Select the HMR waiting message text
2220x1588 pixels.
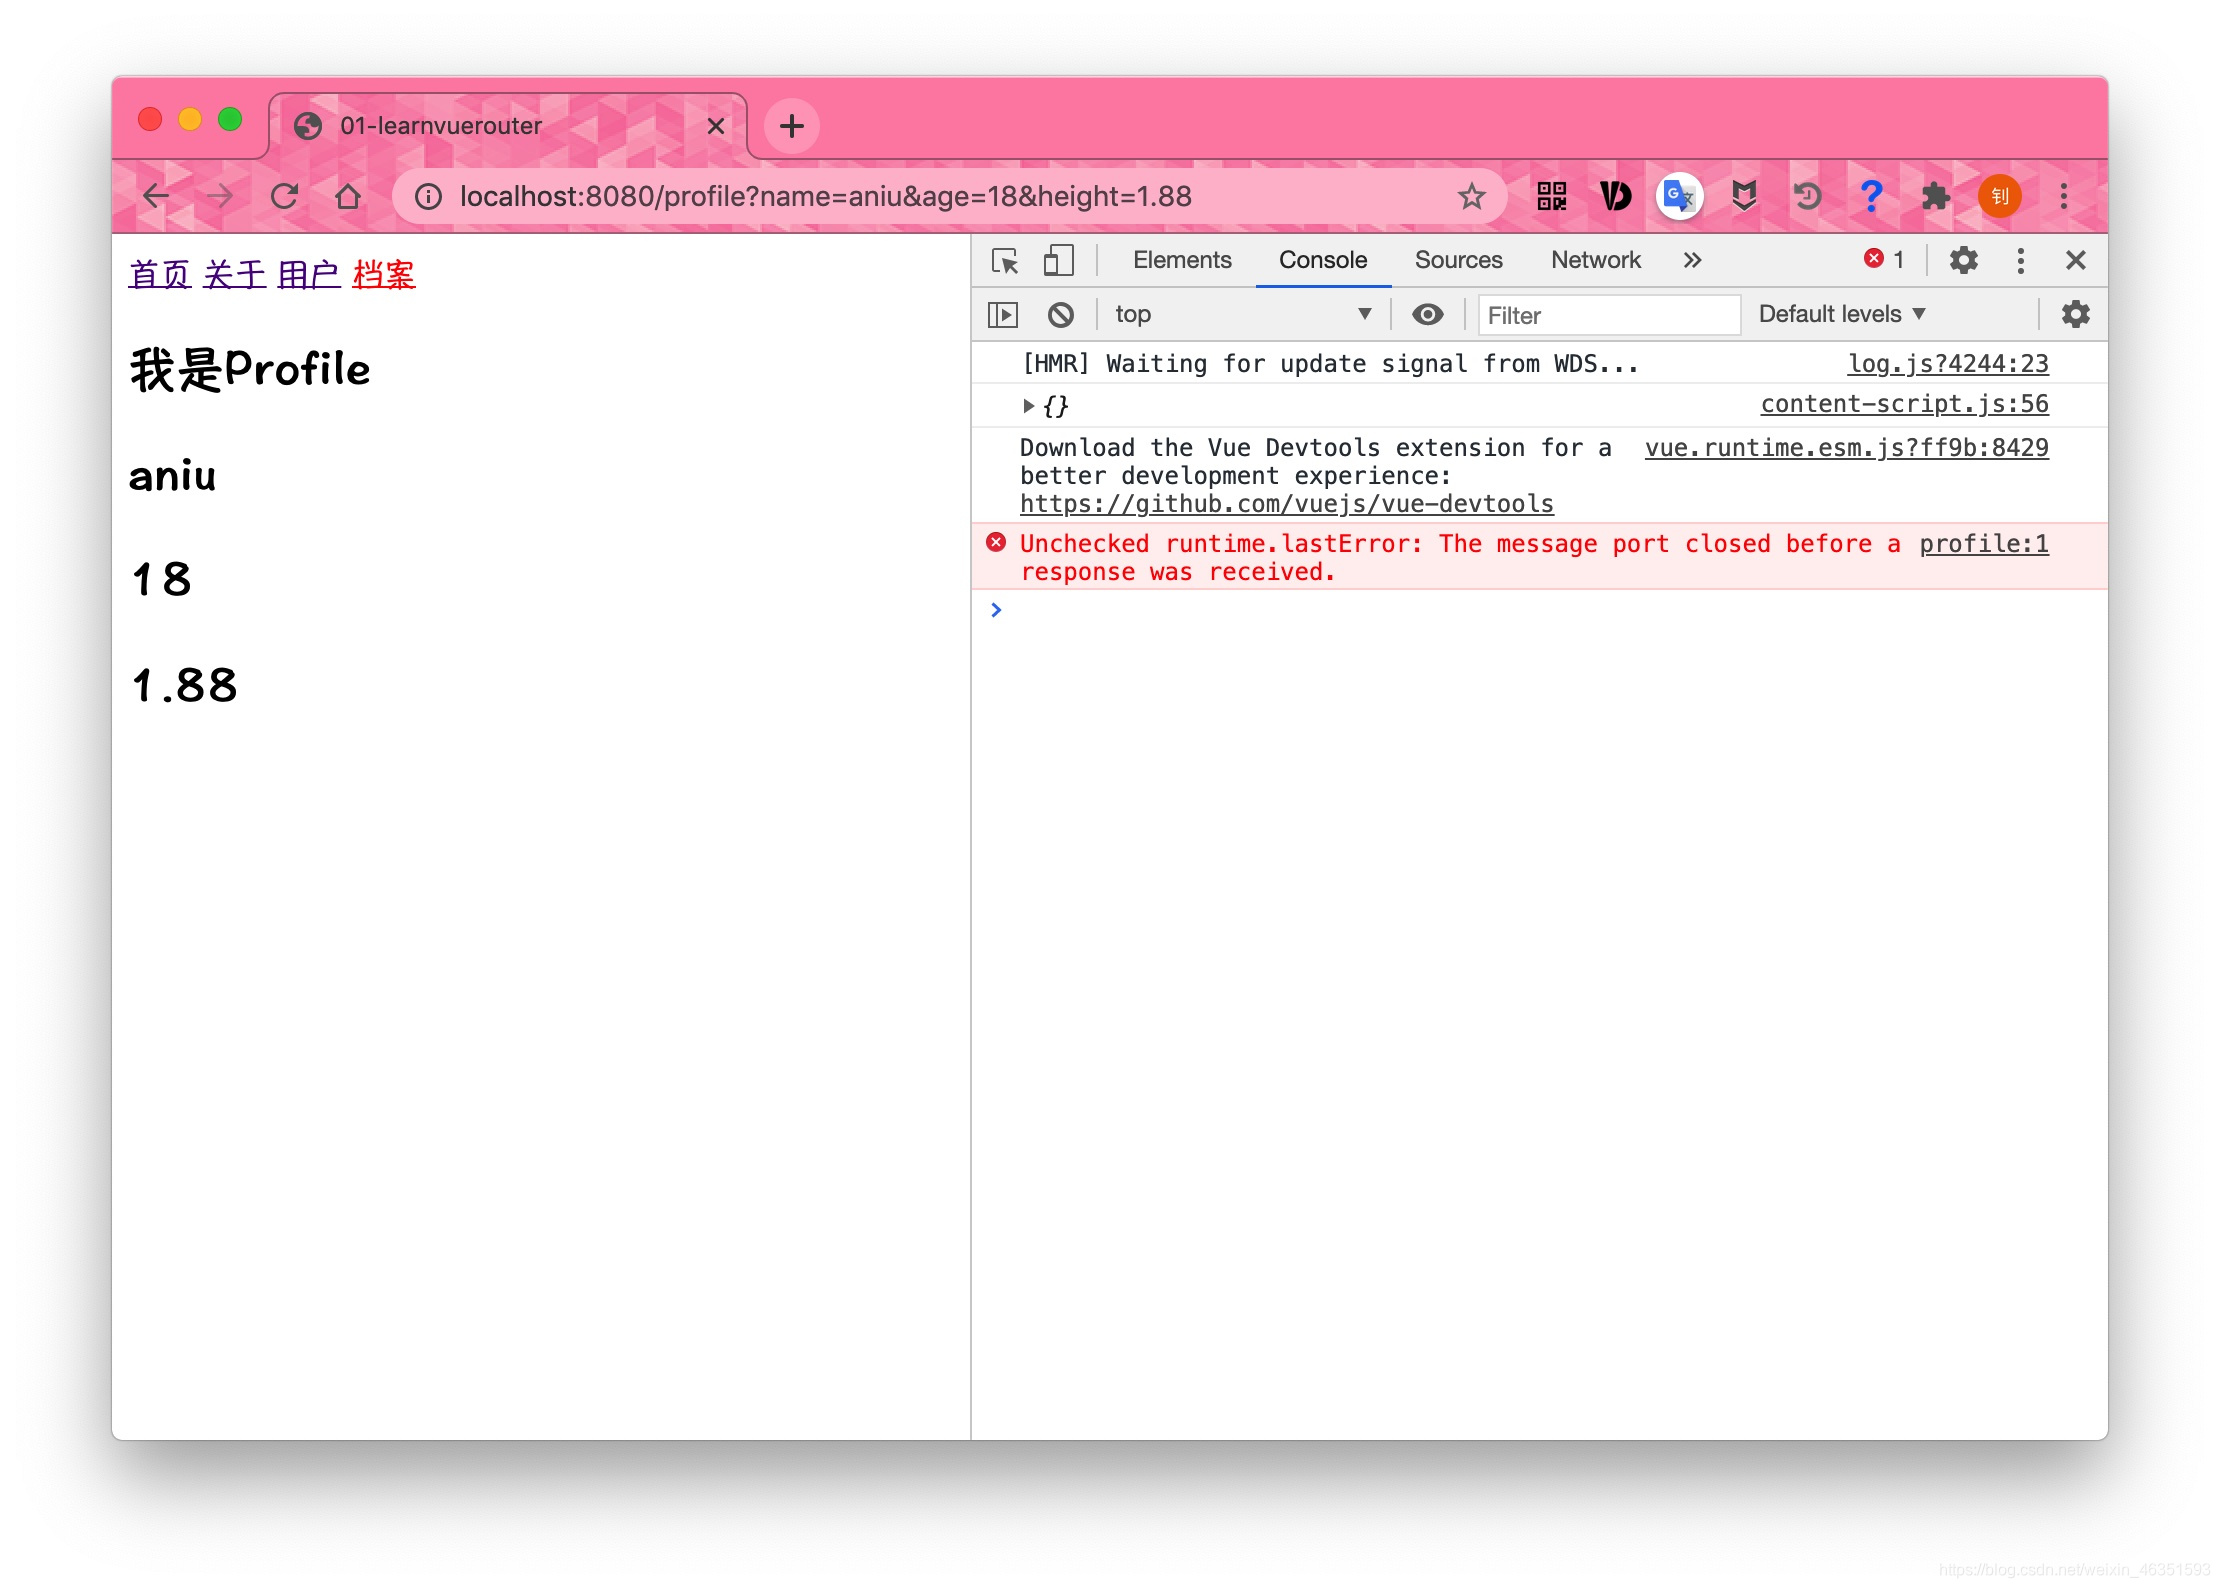pos(1330,364)
